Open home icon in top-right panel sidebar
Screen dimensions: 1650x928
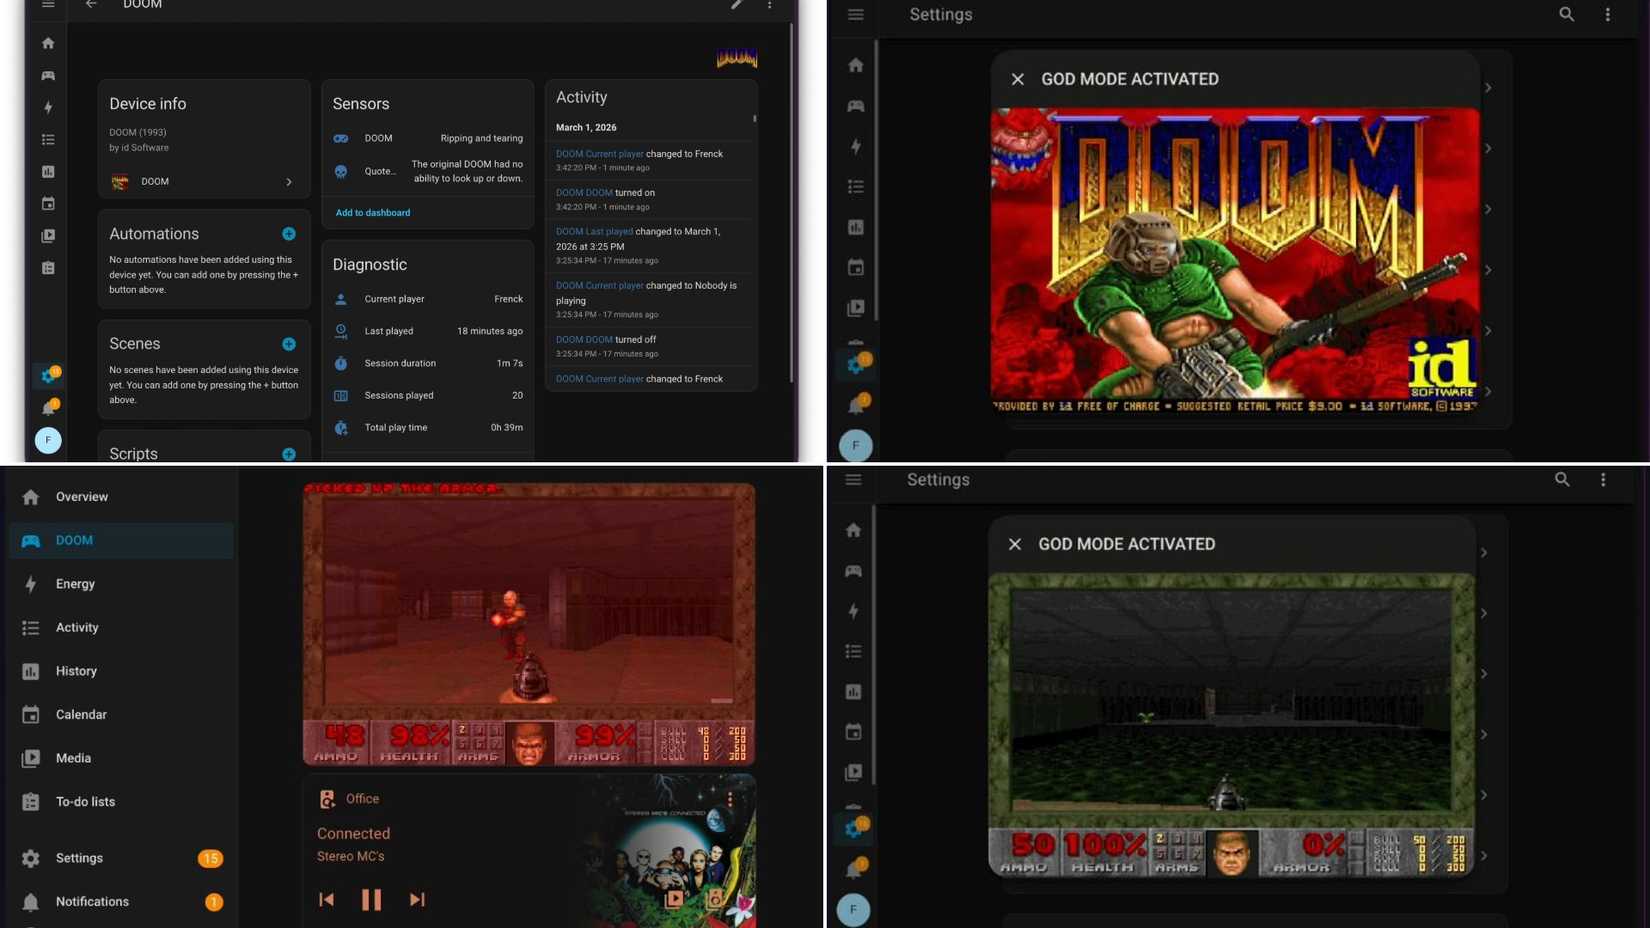856,65
